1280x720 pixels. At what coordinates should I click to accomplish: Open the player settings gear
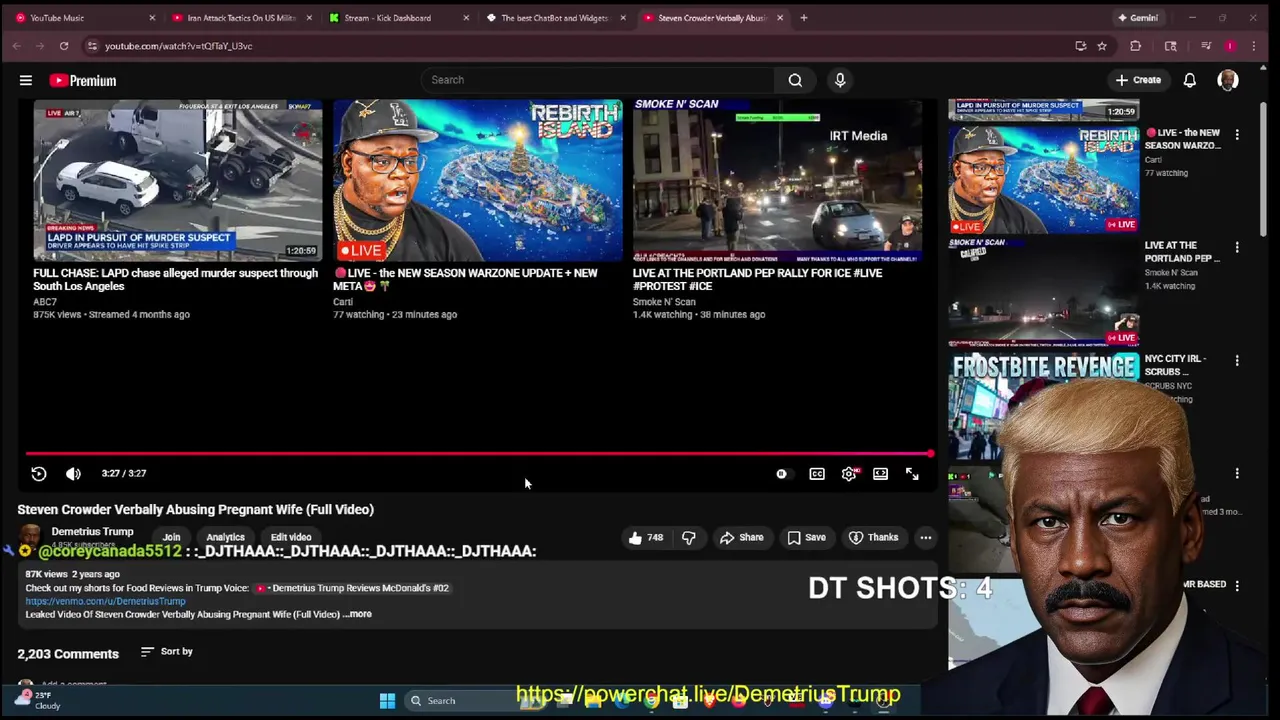pyautogui.click(x=849, y=474)
